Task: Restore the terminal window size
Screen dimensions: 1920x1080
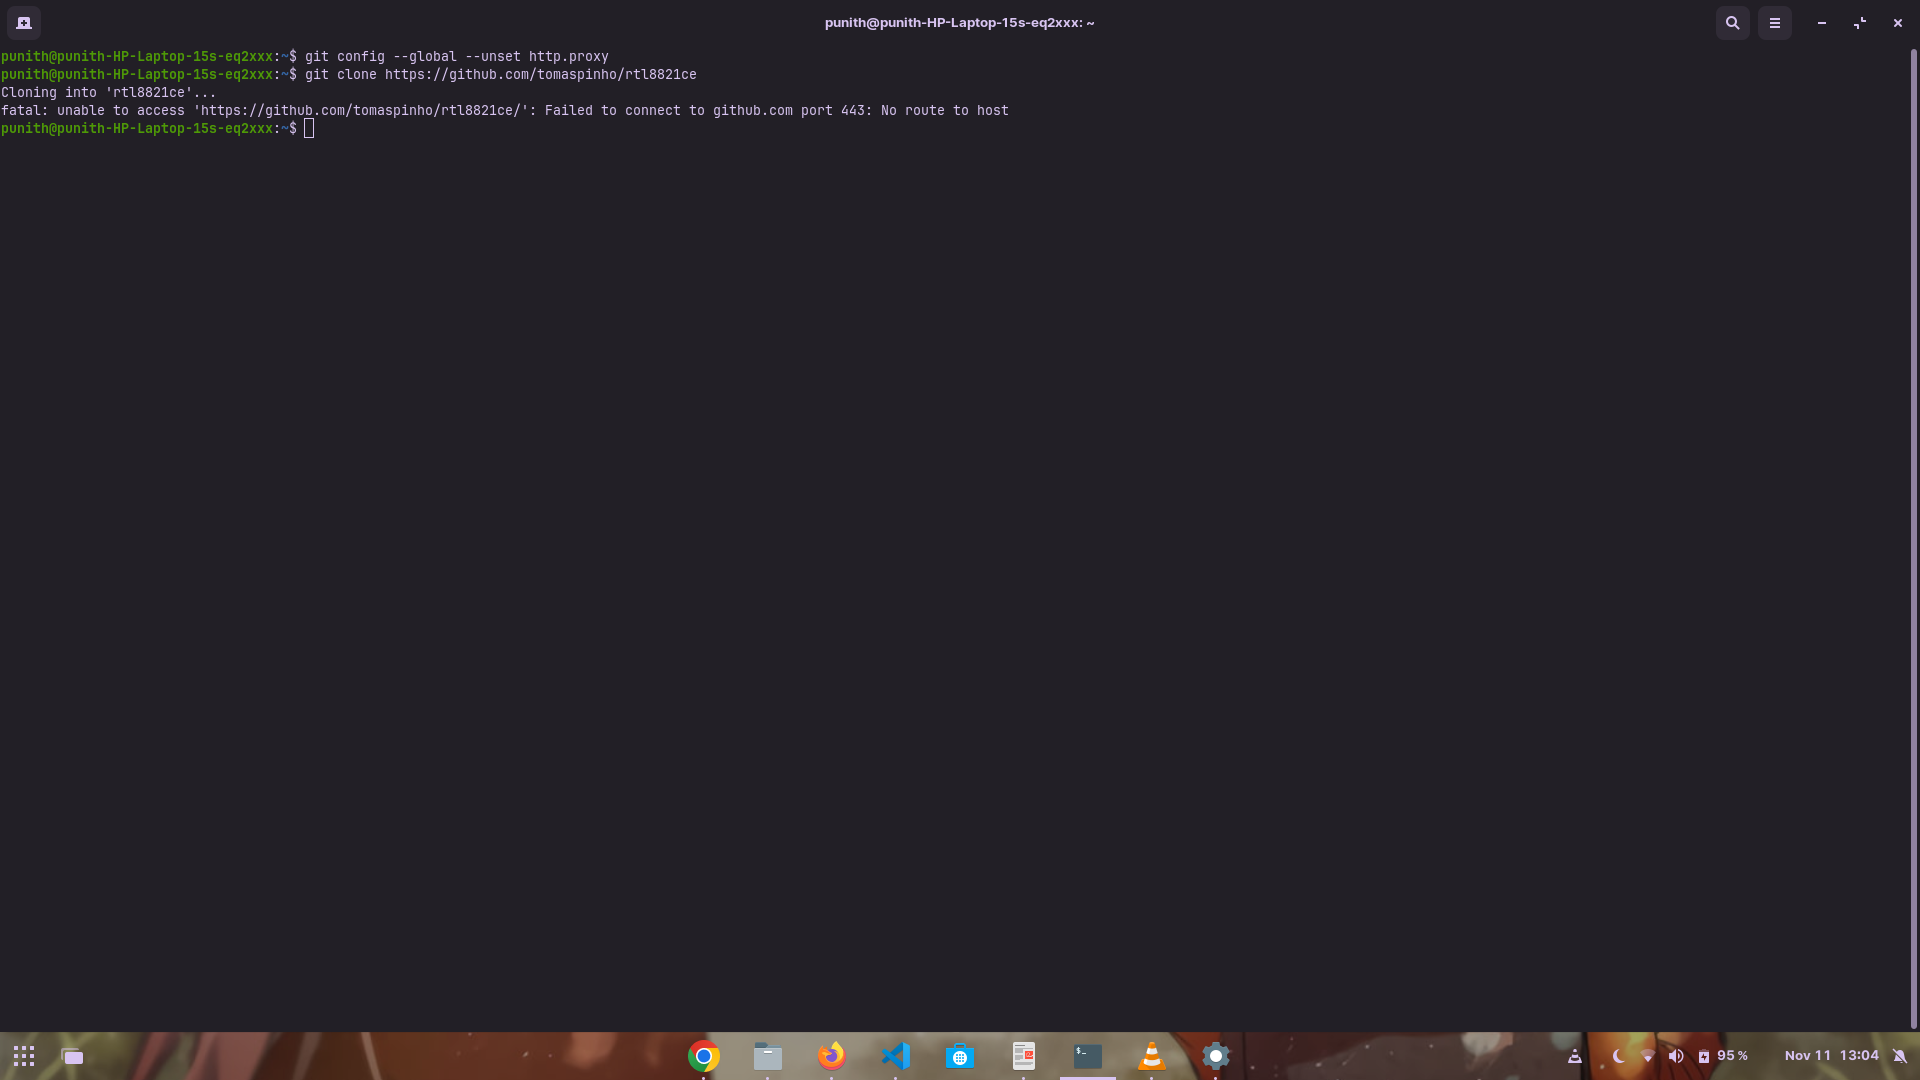Action: click(1860, 22)
